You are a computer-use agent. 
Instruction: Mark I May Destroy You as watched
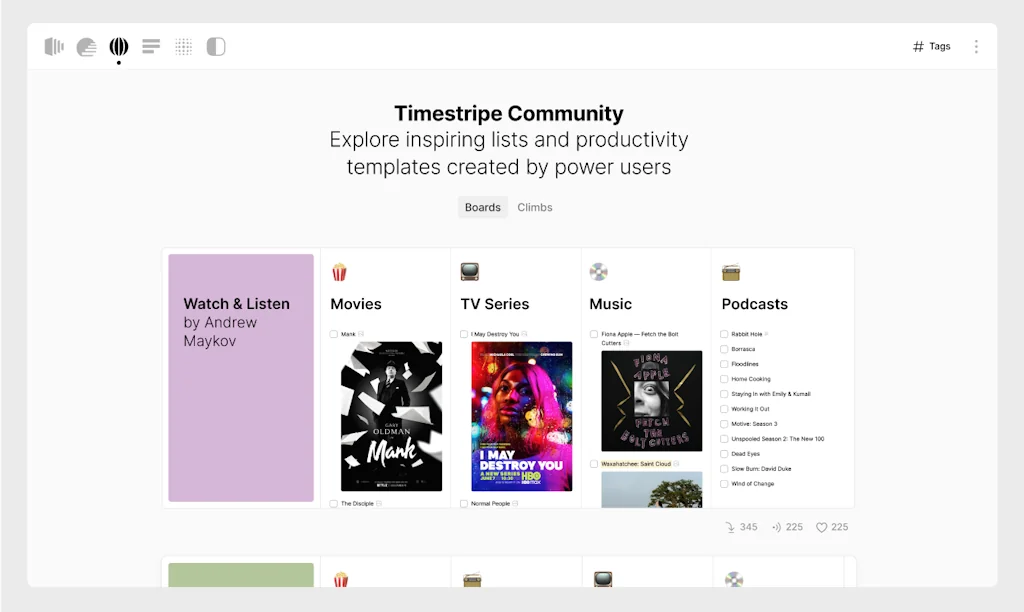tap(464, 334)
